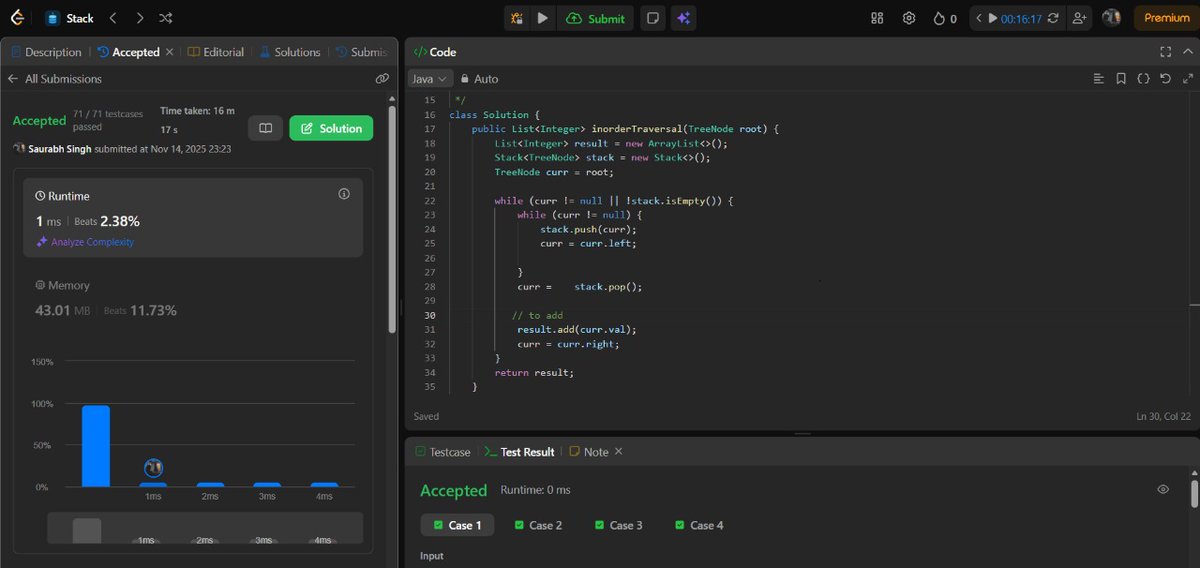Screen dimensions: 1200x568
Task: Click Analyze Complexity link
Action: click(85, 242)
